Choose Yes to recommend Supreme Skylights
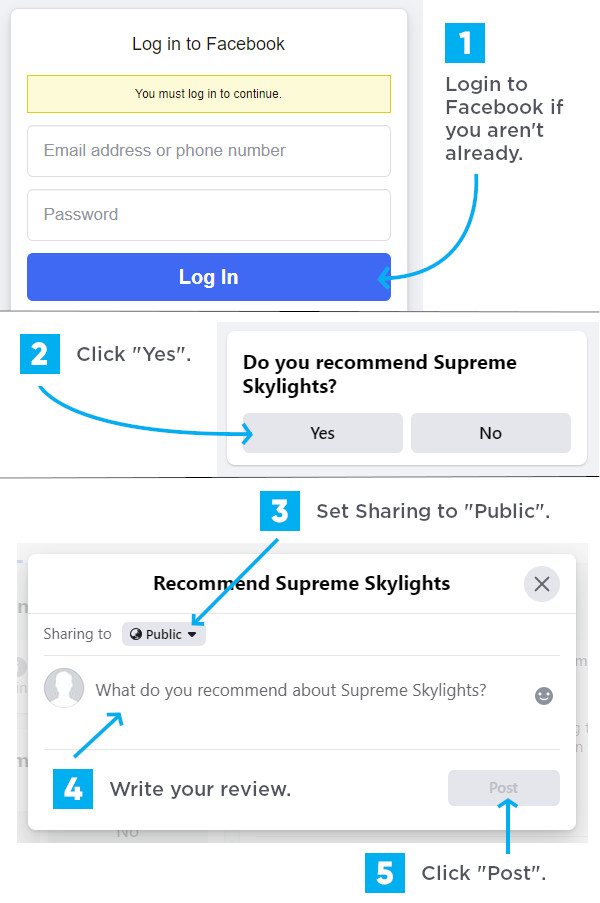Viewport: 600px width, 903px height. pos(322,433)
